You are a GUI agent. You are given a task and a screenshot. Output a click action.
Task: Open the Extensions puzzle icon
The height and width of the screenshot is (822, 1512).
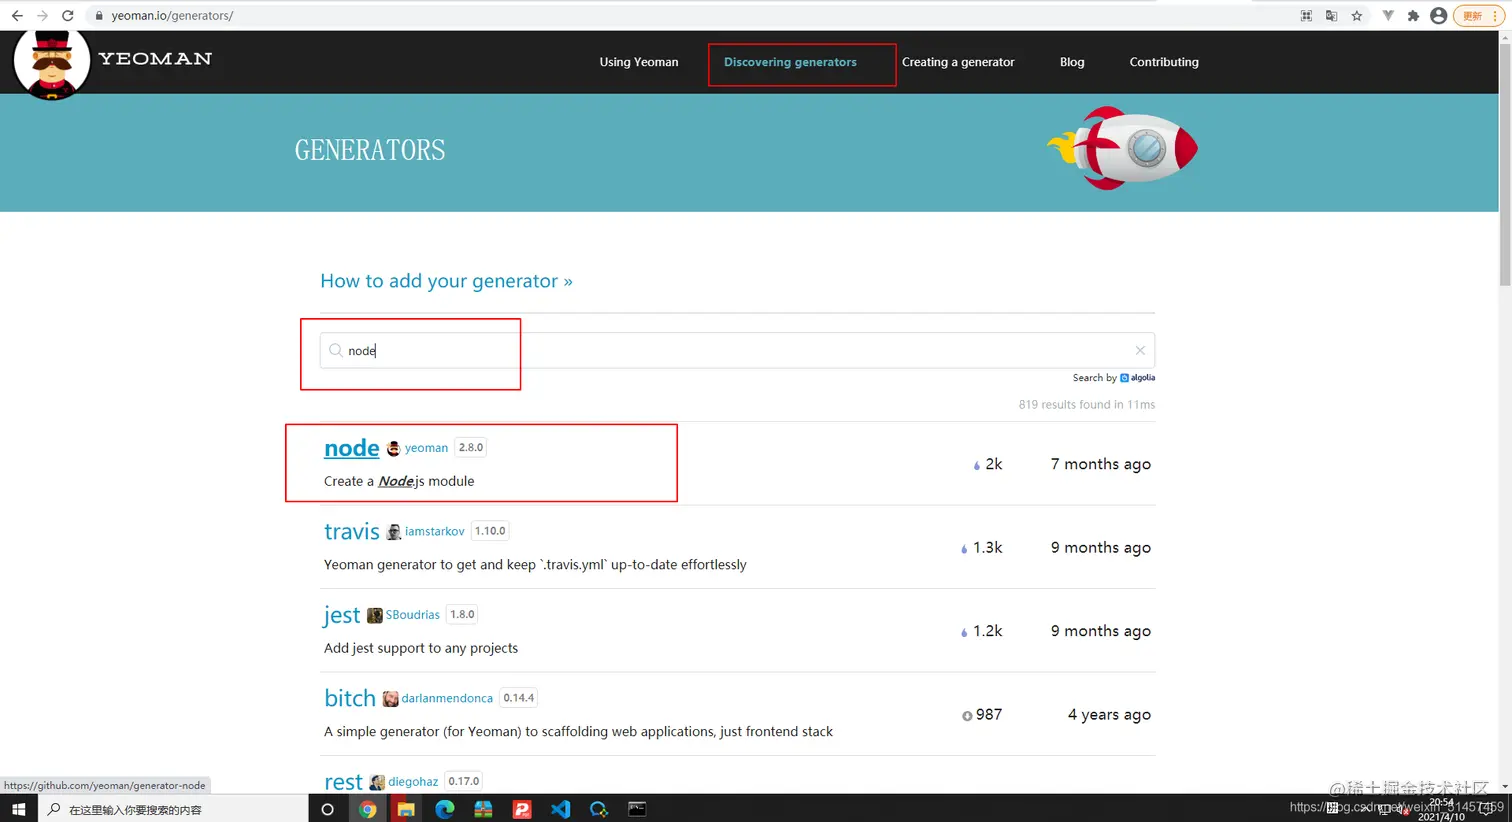[1413, 15]
